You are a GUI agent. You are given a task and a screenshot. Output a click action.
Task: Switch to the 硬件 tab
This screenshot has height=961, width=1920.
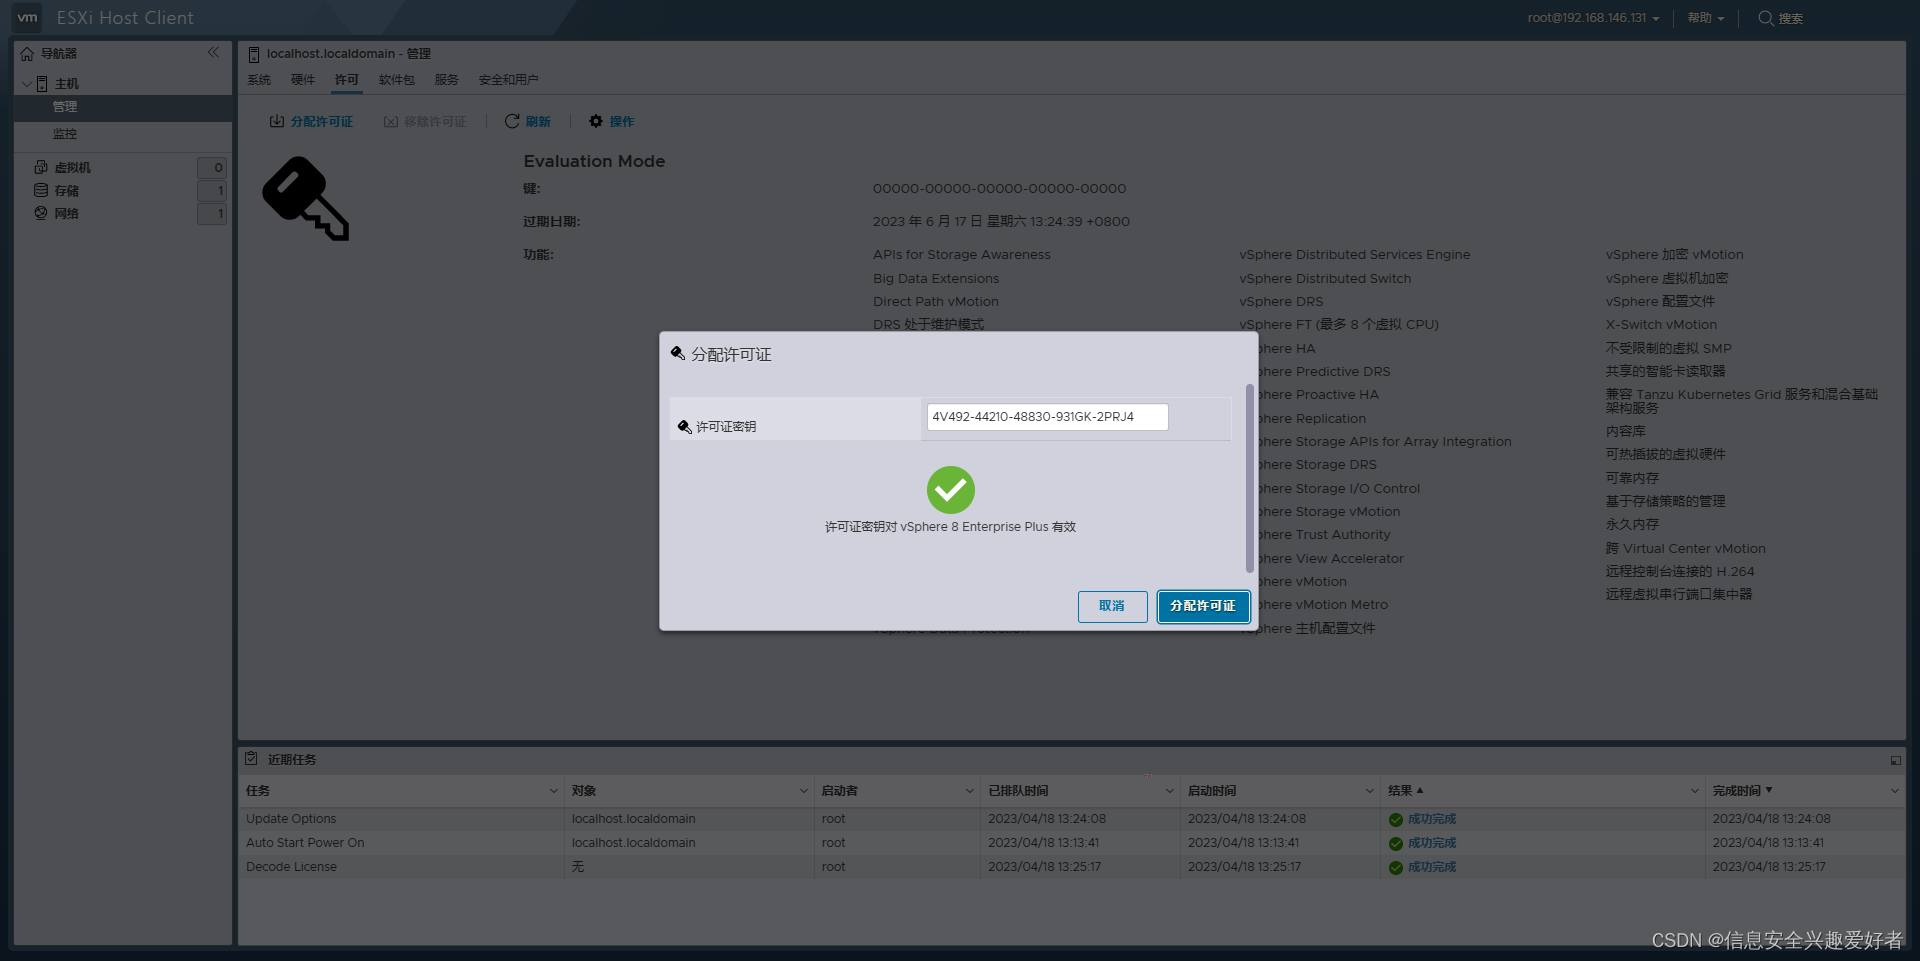click(303, 80)
